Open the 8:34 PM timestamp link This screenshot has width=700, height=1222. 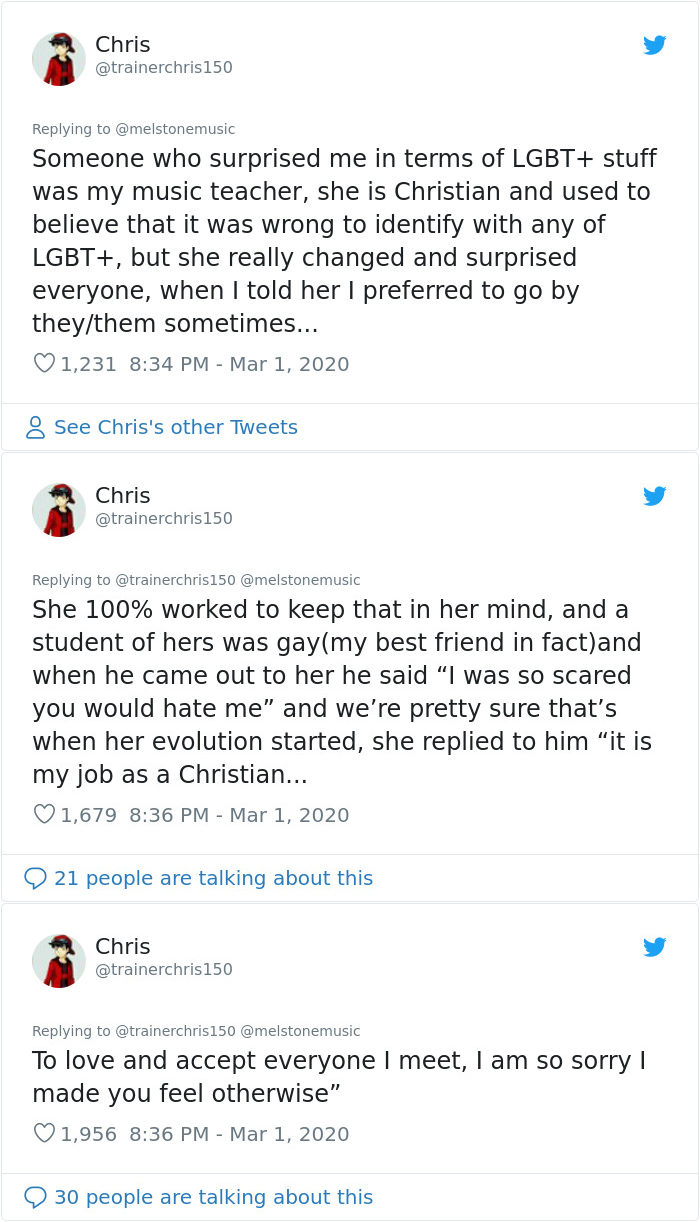pos(240,363)
